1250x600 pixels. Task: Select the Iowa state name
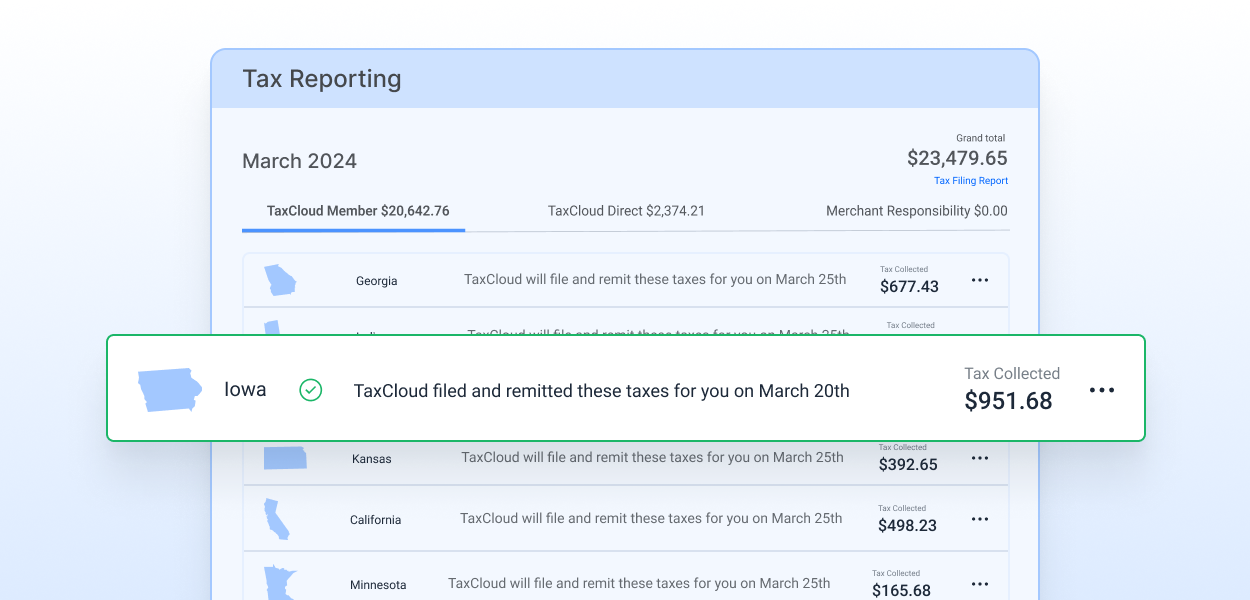coord(245,390)
